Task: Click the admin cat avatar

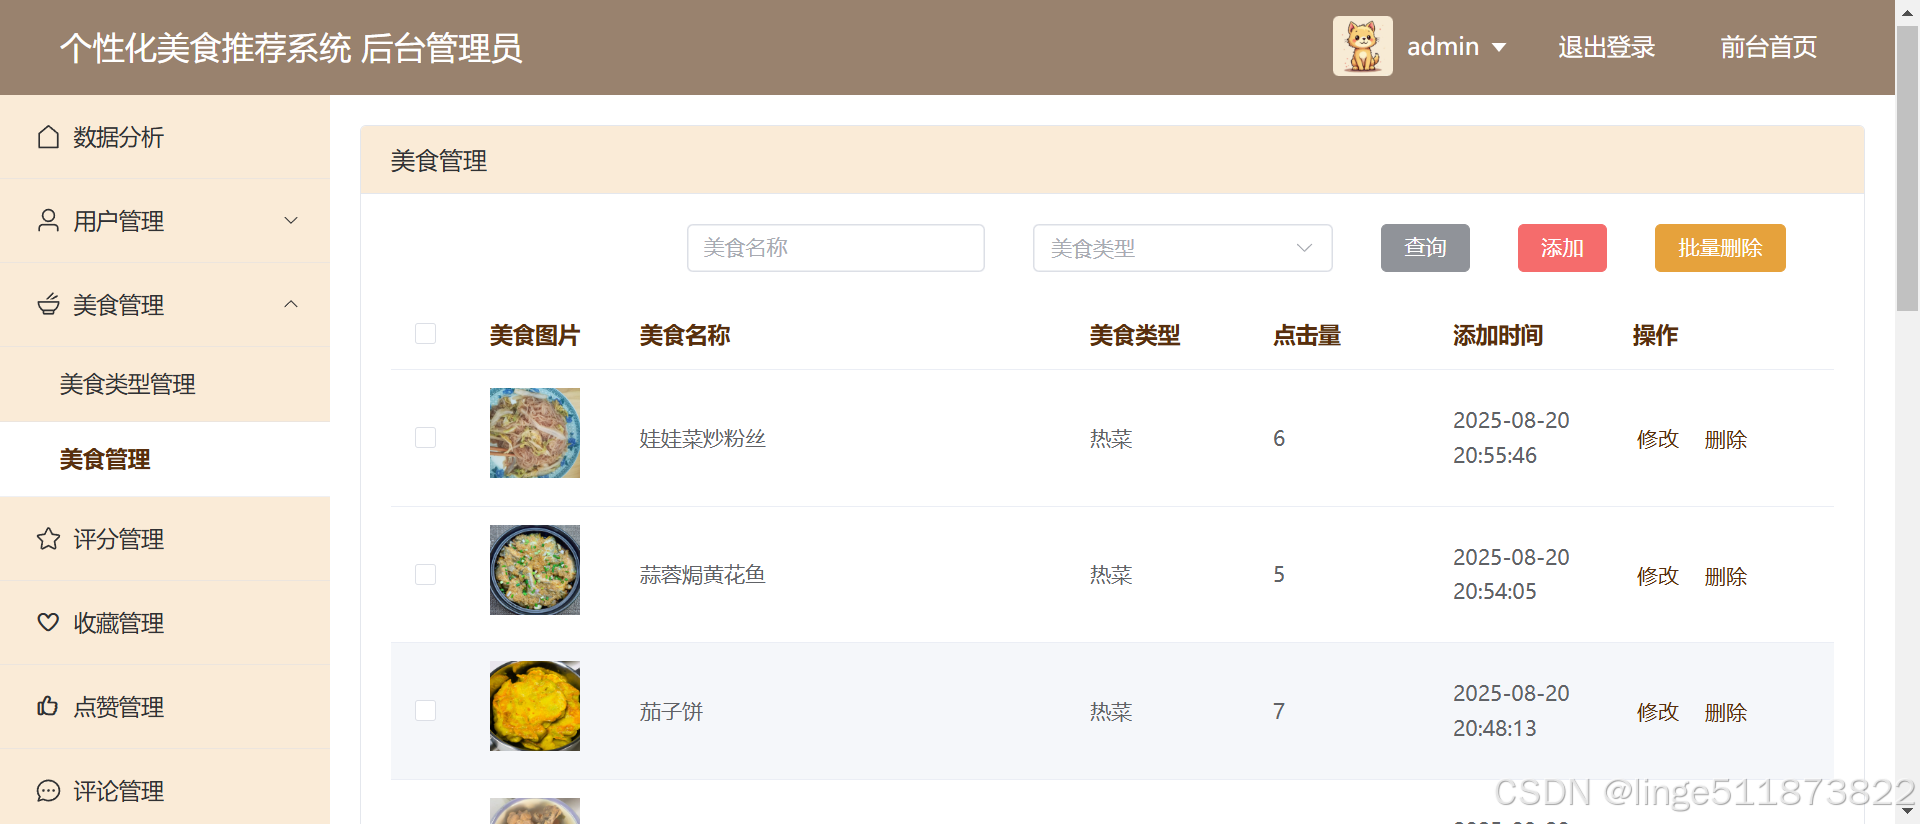Action: (1362, 46)
